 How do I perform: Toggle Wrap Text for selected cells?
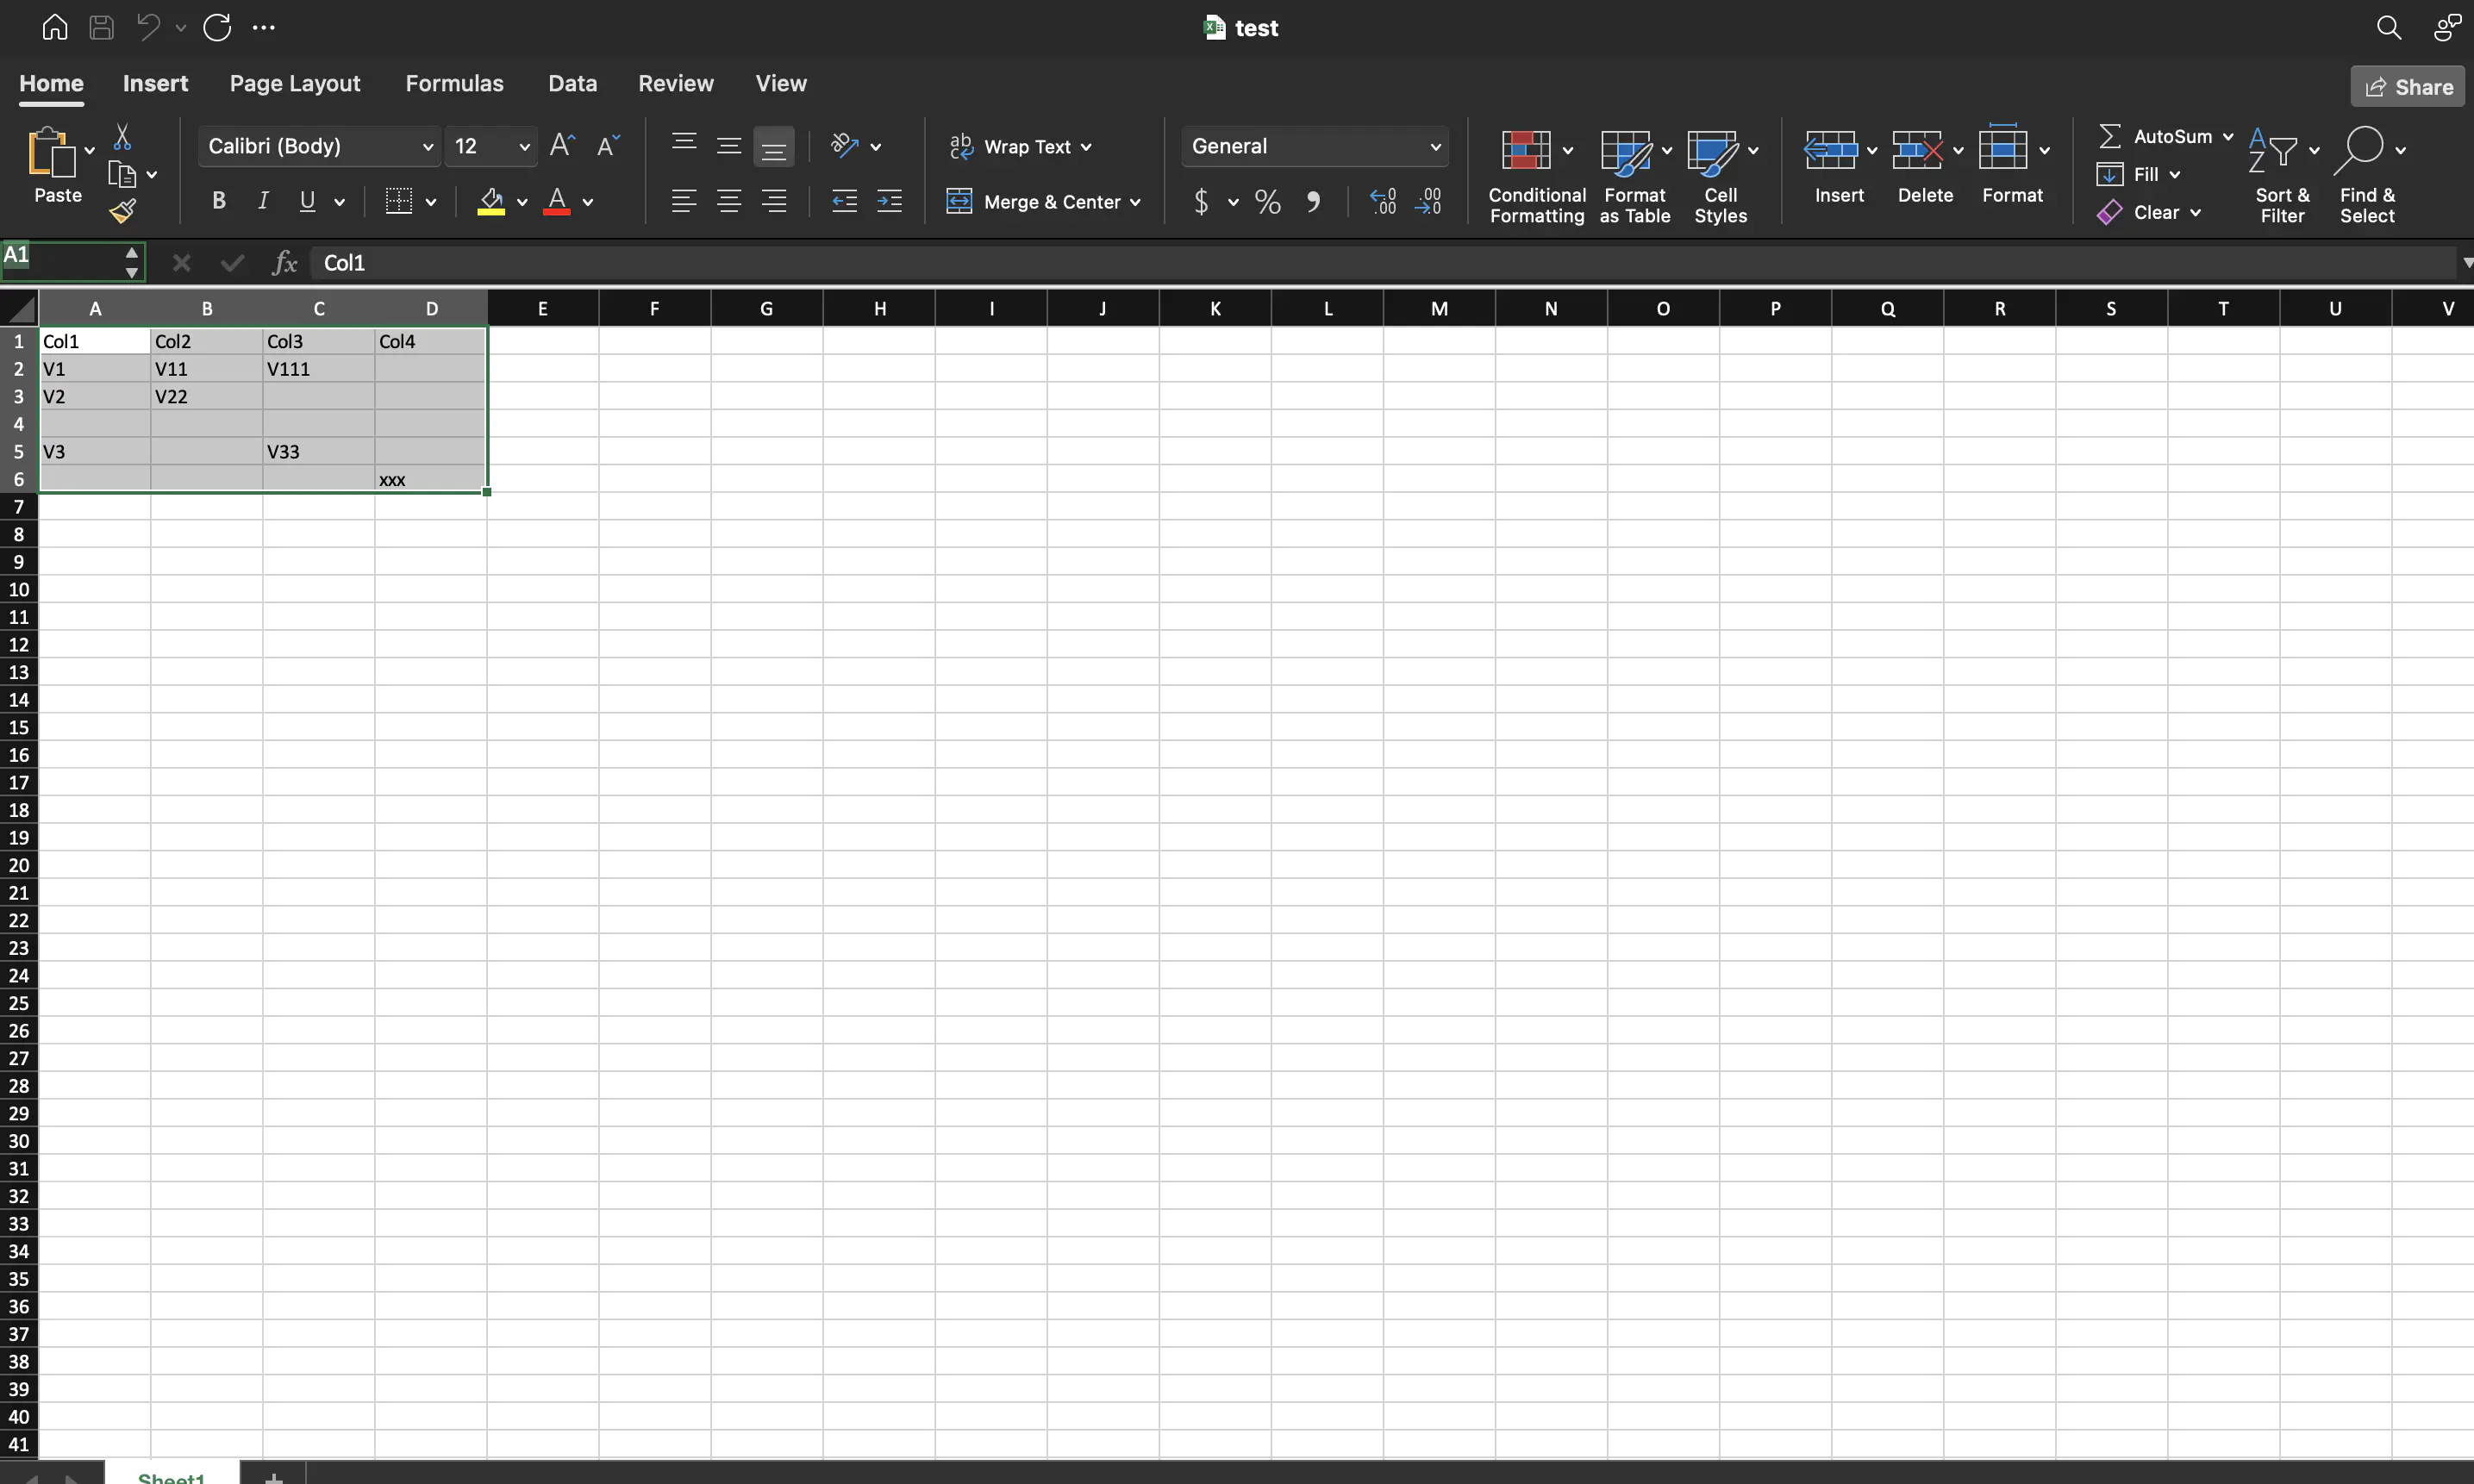click(1020, 146)
